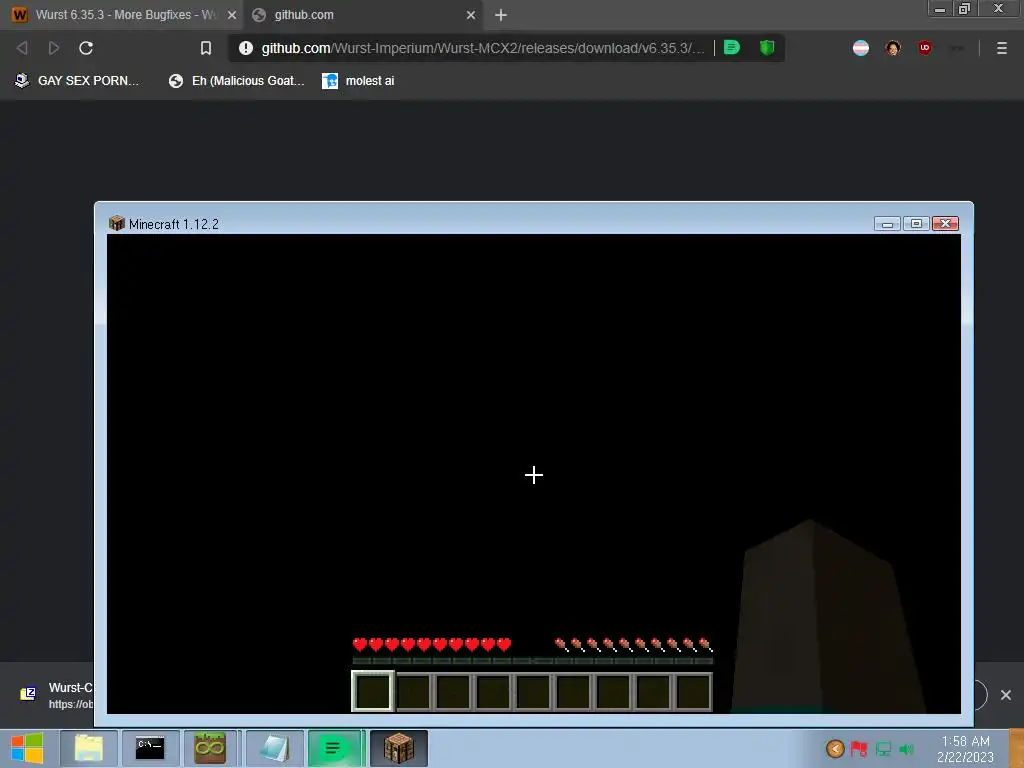Close the github.com tab

pyautogui.click(x=471, y=15)
